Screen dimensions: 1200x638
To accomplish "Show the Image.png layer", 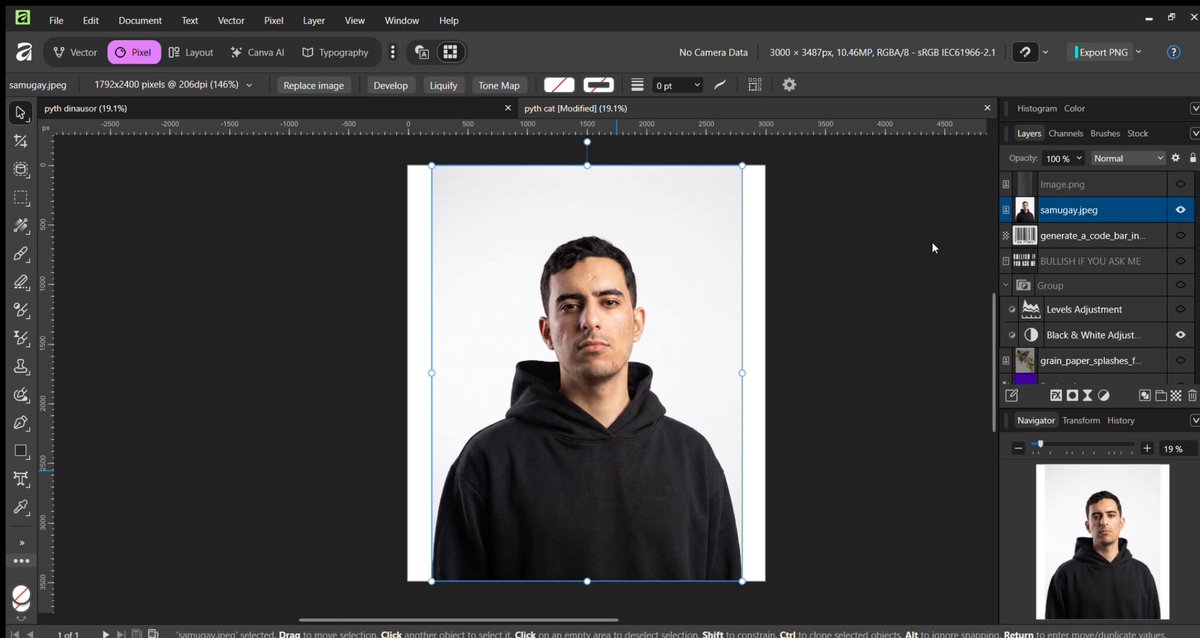I will click(x=1181, y=184).
